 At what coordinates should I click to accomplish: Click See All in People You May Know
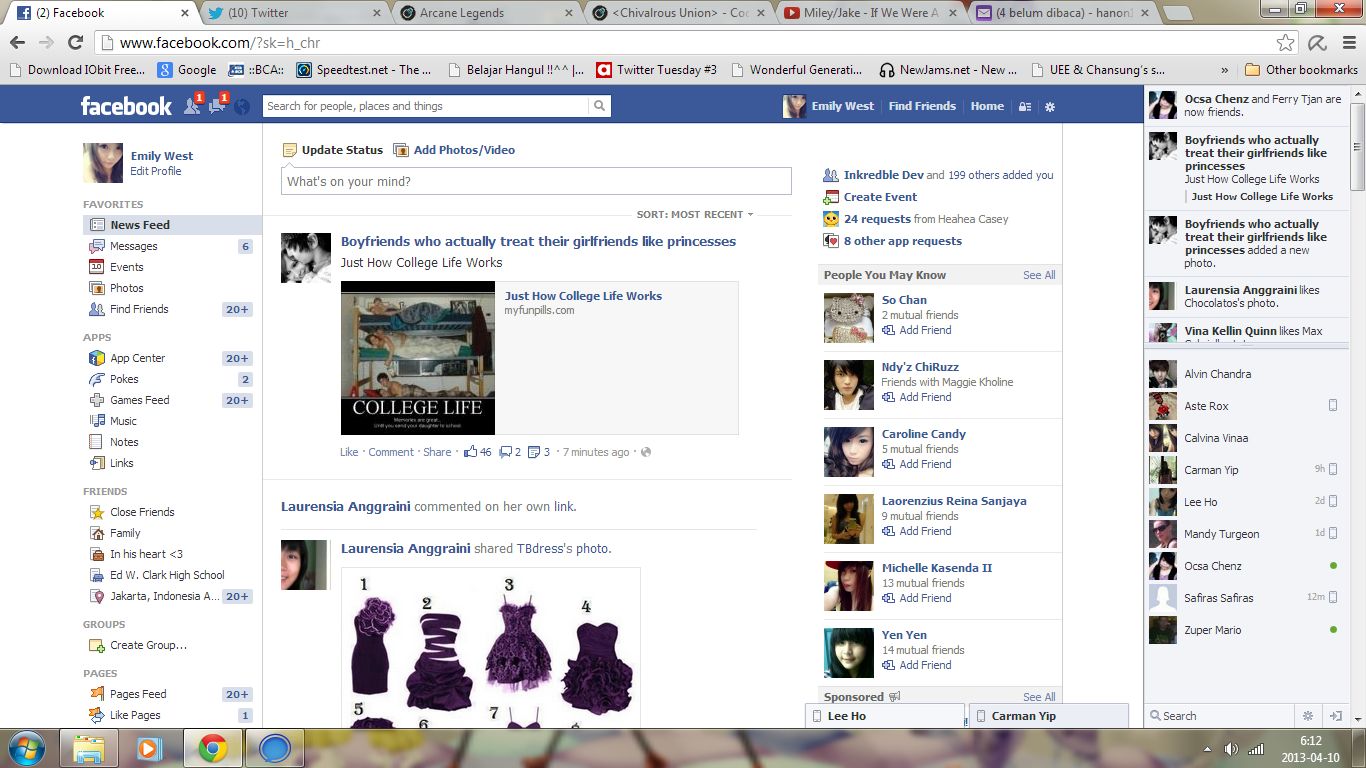1039,275
